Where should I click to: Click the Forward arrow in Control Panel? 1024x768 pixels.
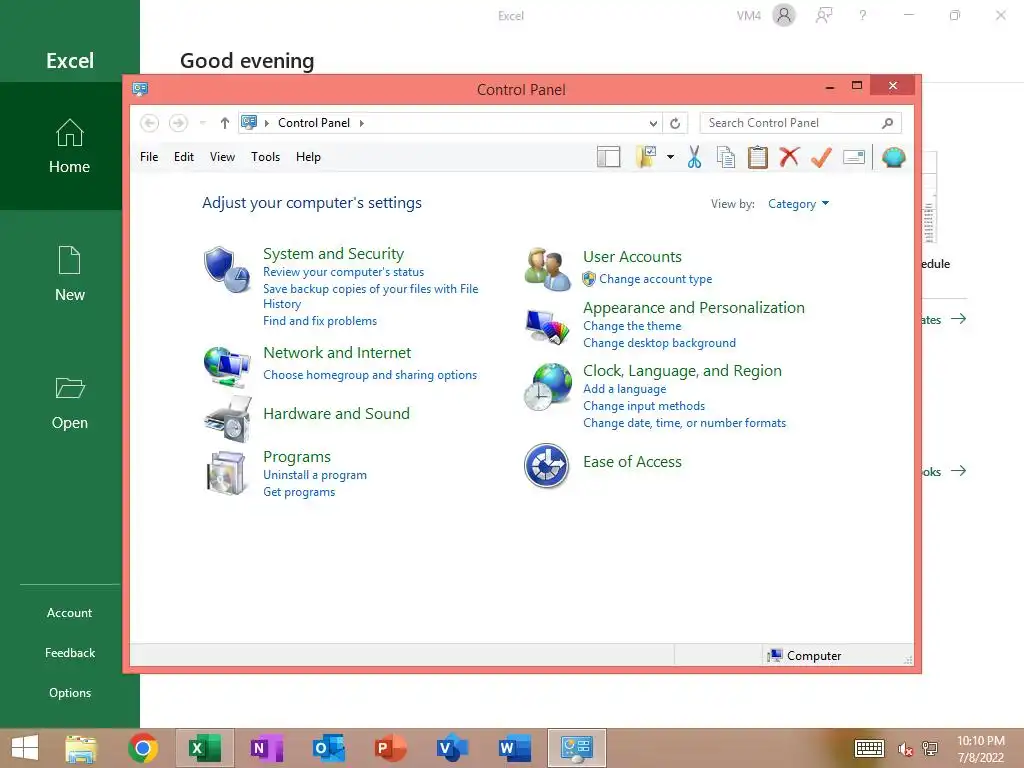coord(178,123)
